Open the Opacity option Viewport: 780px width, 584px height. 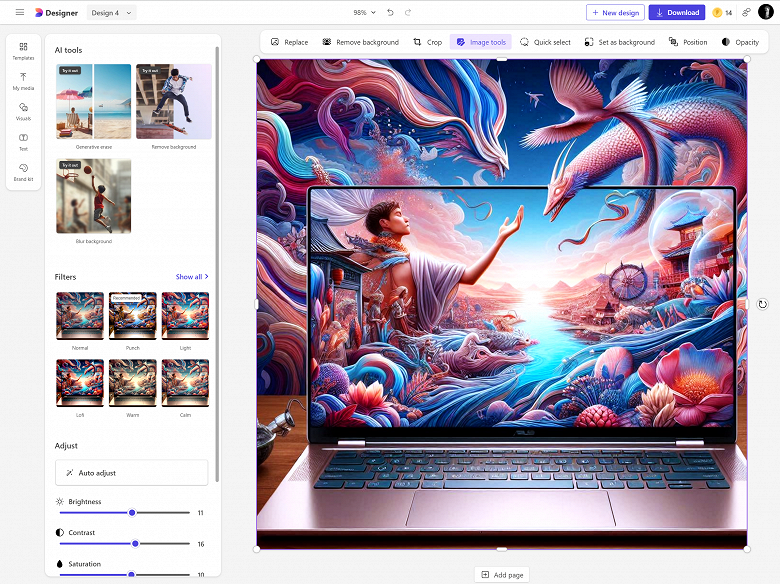click(740, 42)
